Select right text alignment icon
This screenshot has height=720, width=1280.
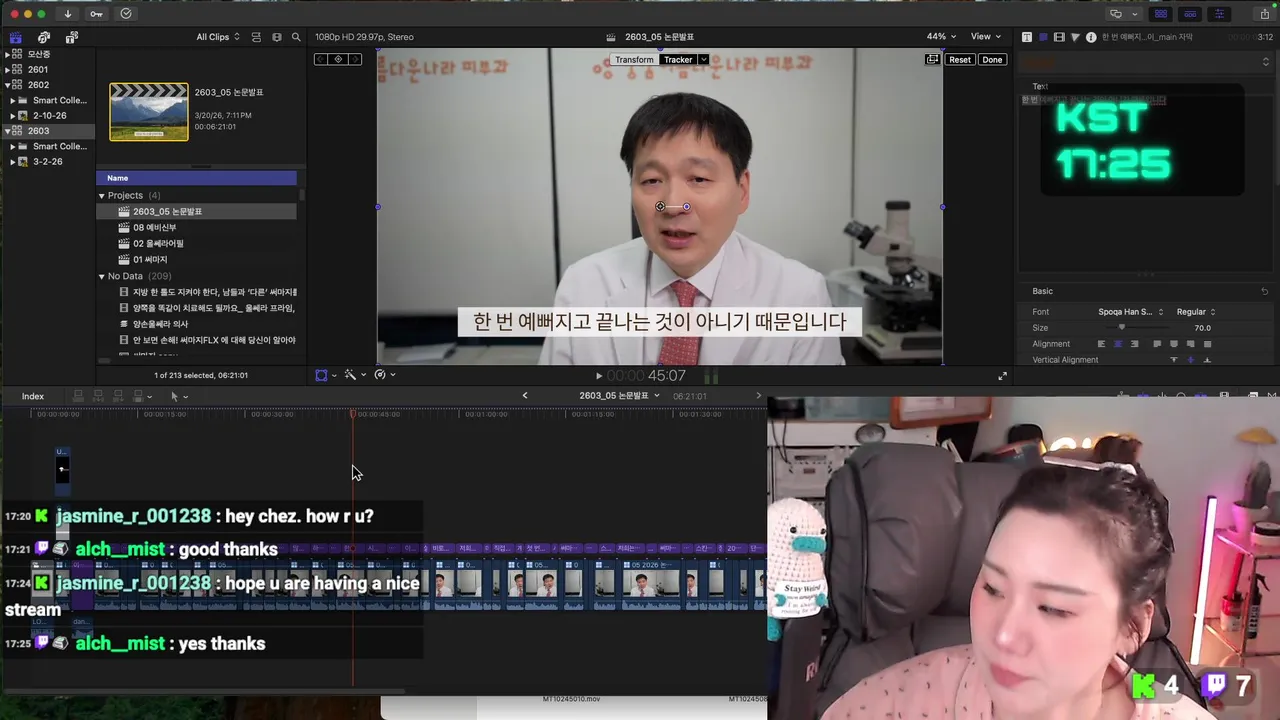pyautogui.click(x=1134, y=344)
